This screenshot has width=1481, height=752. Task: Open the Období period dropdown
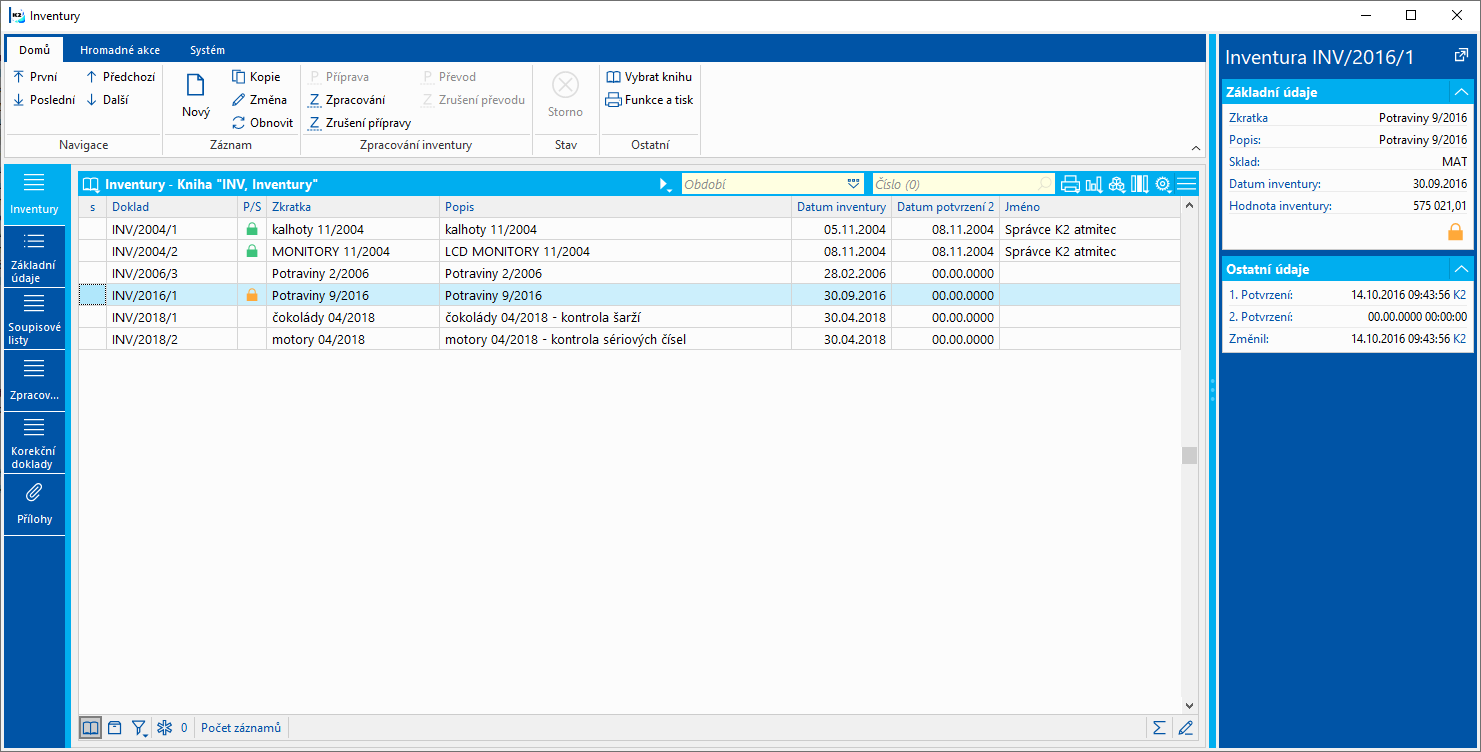click(x=853, y=184)
